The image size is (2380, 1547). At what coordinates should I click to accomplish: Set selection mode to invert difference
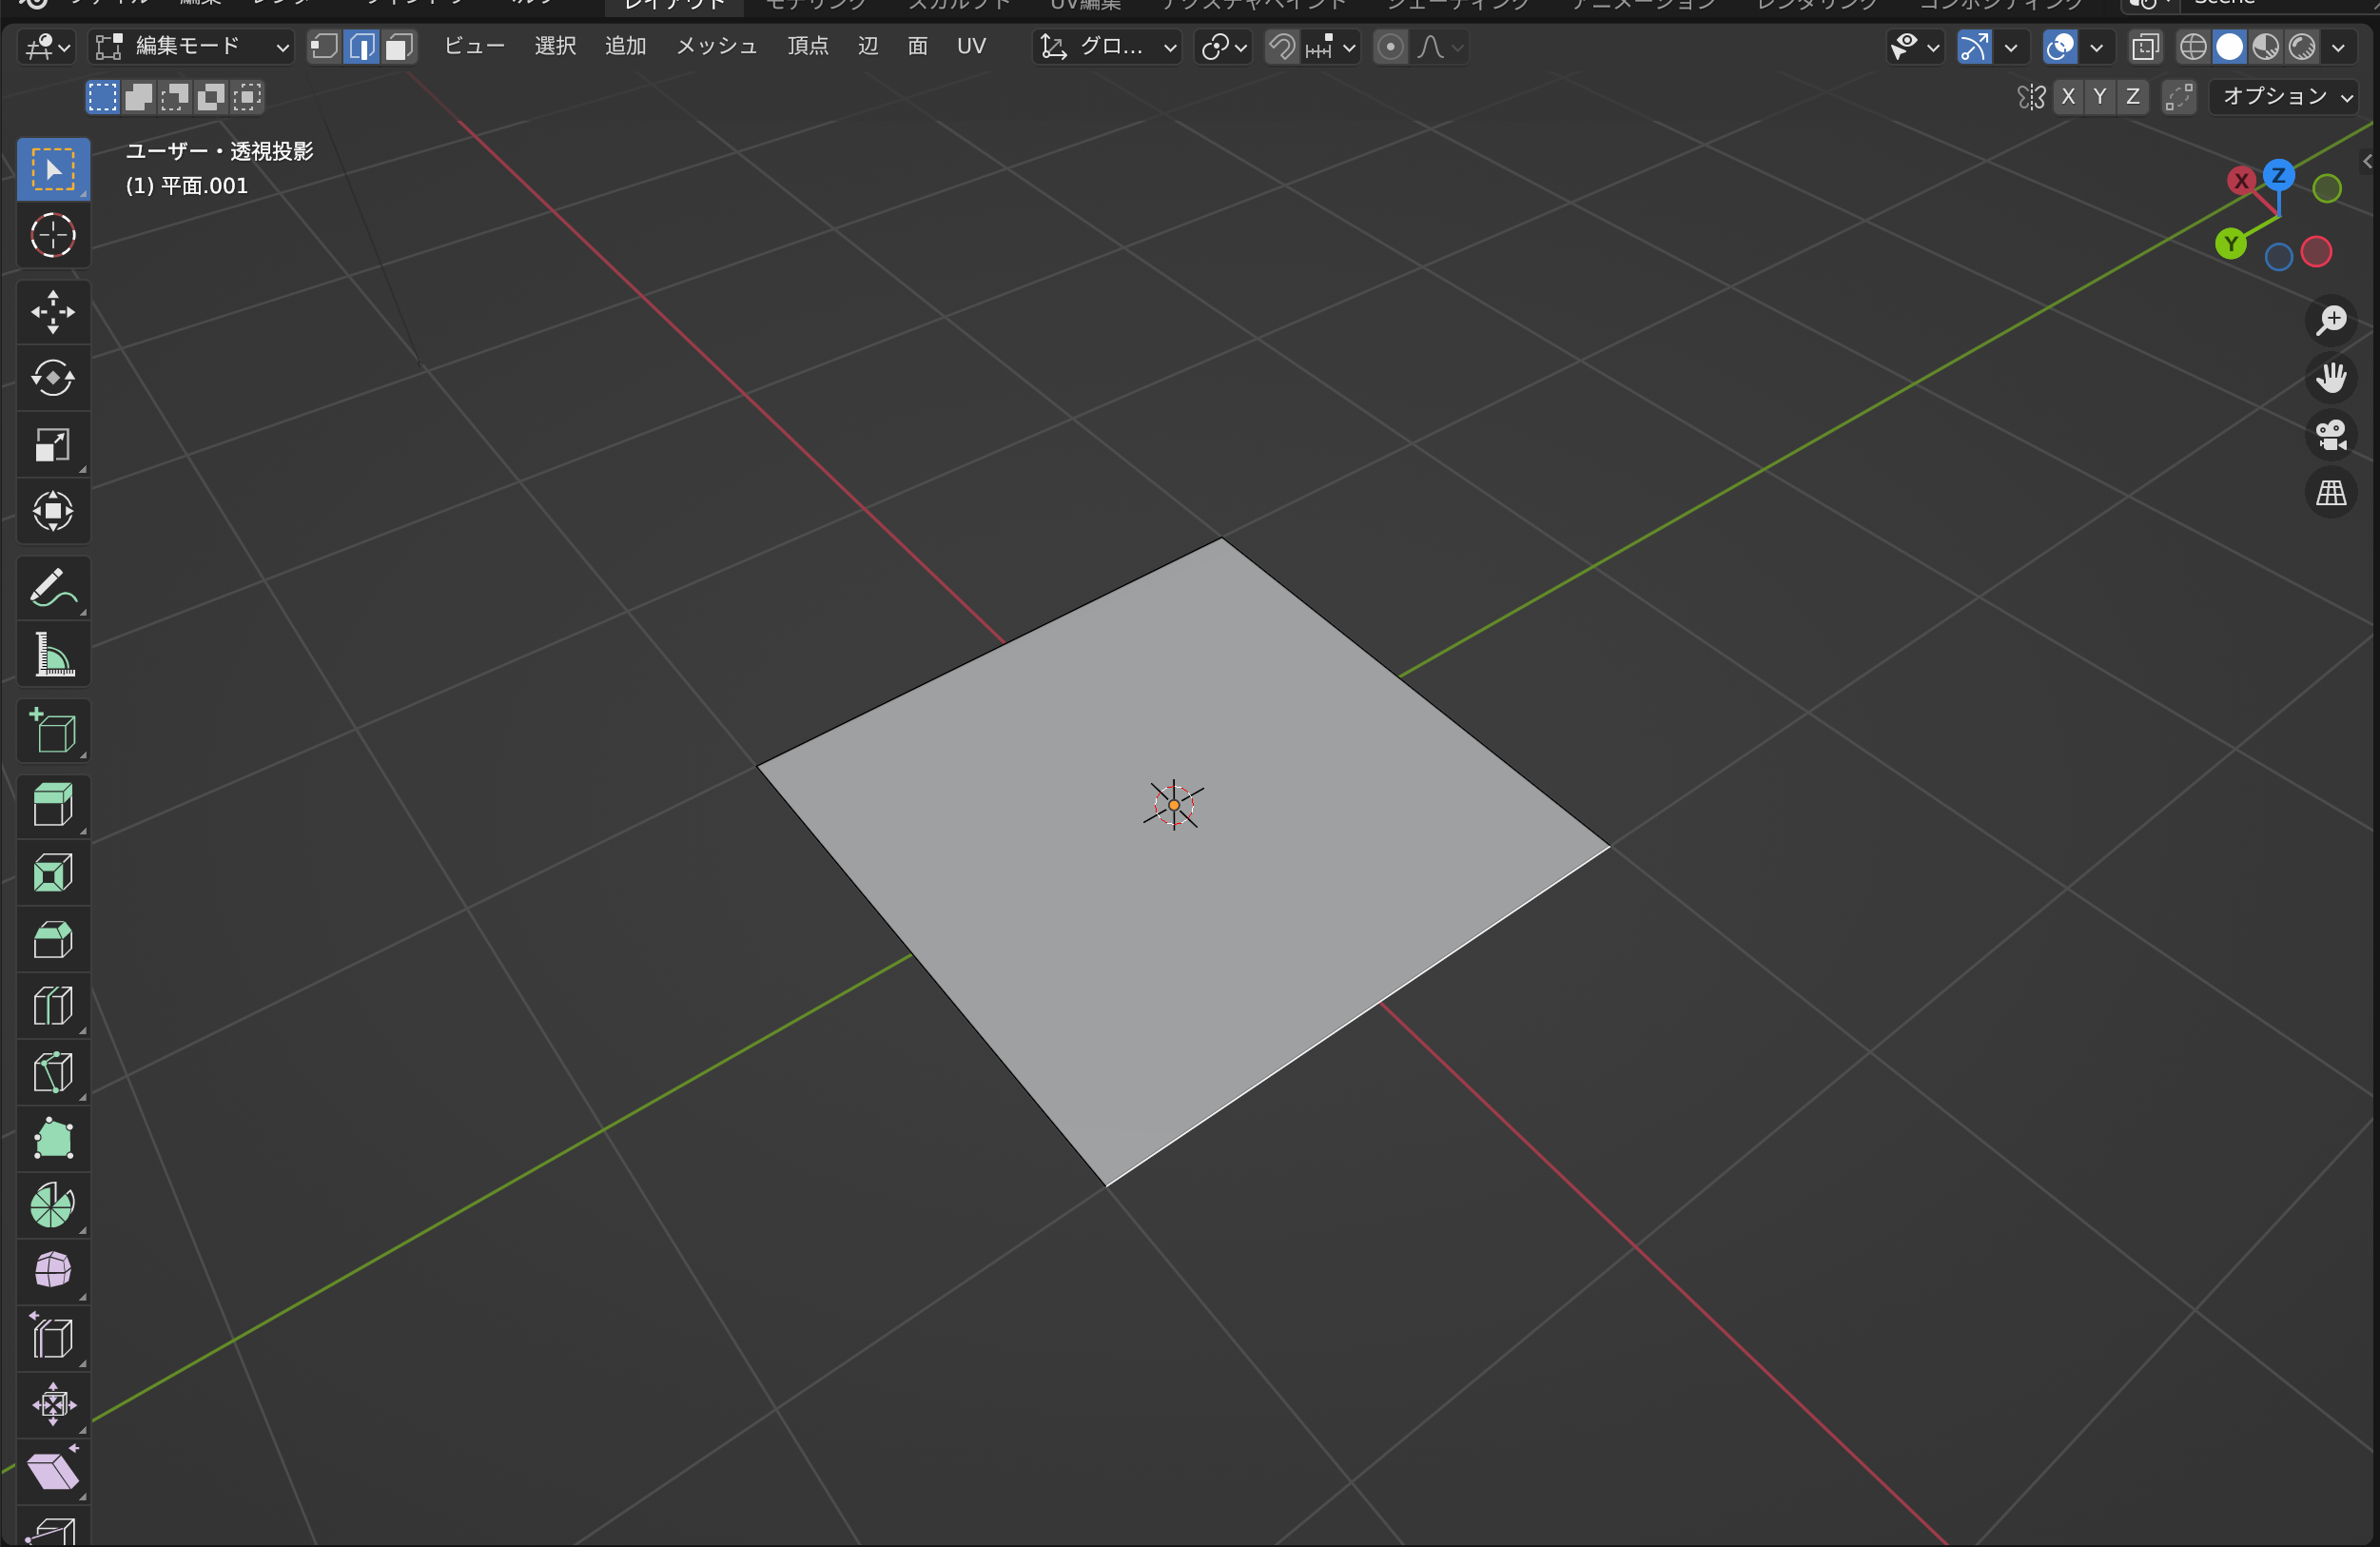[x=211, y=97]
